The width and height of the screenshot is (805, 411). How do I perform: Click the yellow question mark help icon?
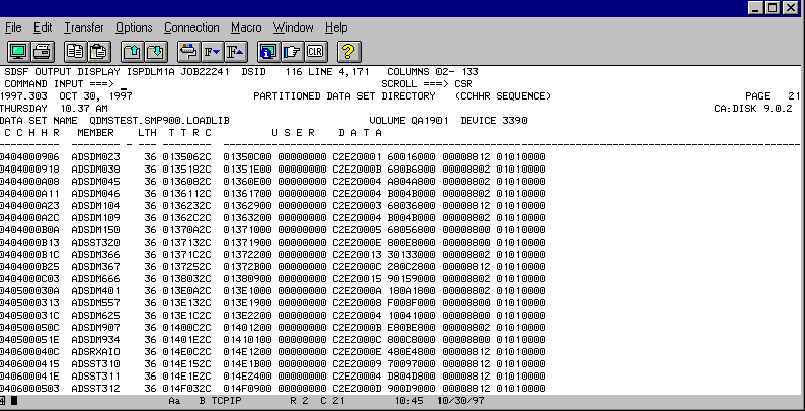(349, 52)
